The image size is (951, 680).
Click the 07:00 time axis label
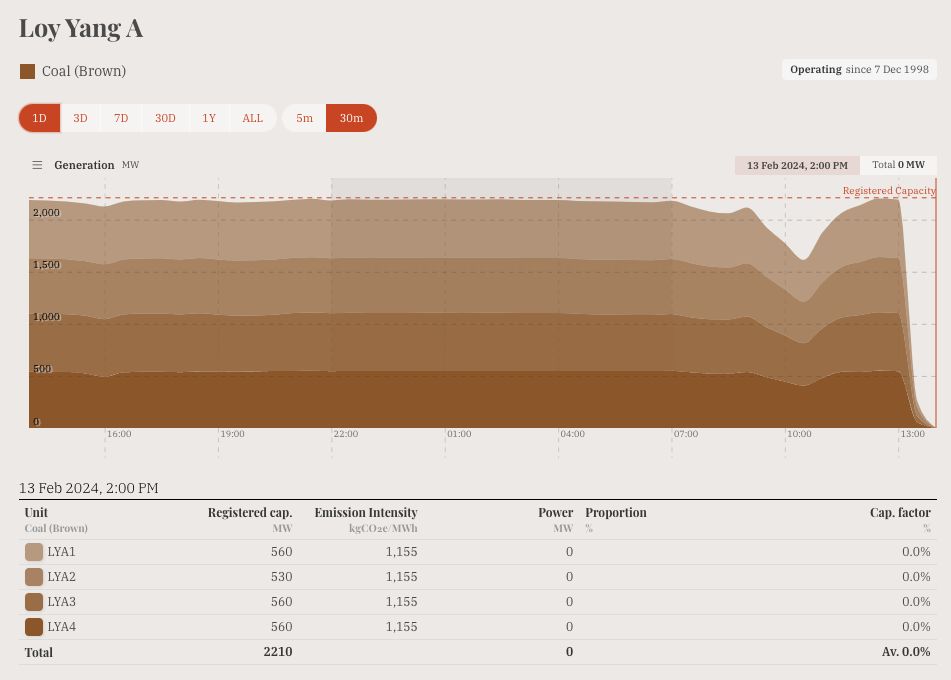click(686, 434)
